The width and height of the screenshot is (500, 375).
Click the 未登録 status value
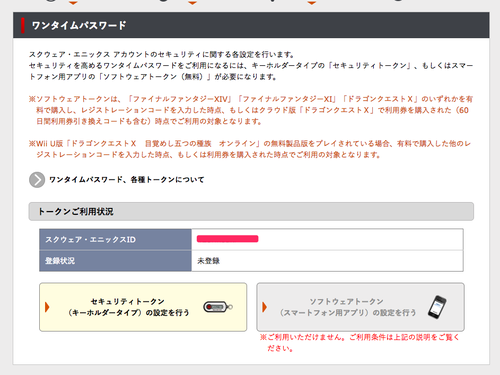pyautogui.click(x=208, y=261)
